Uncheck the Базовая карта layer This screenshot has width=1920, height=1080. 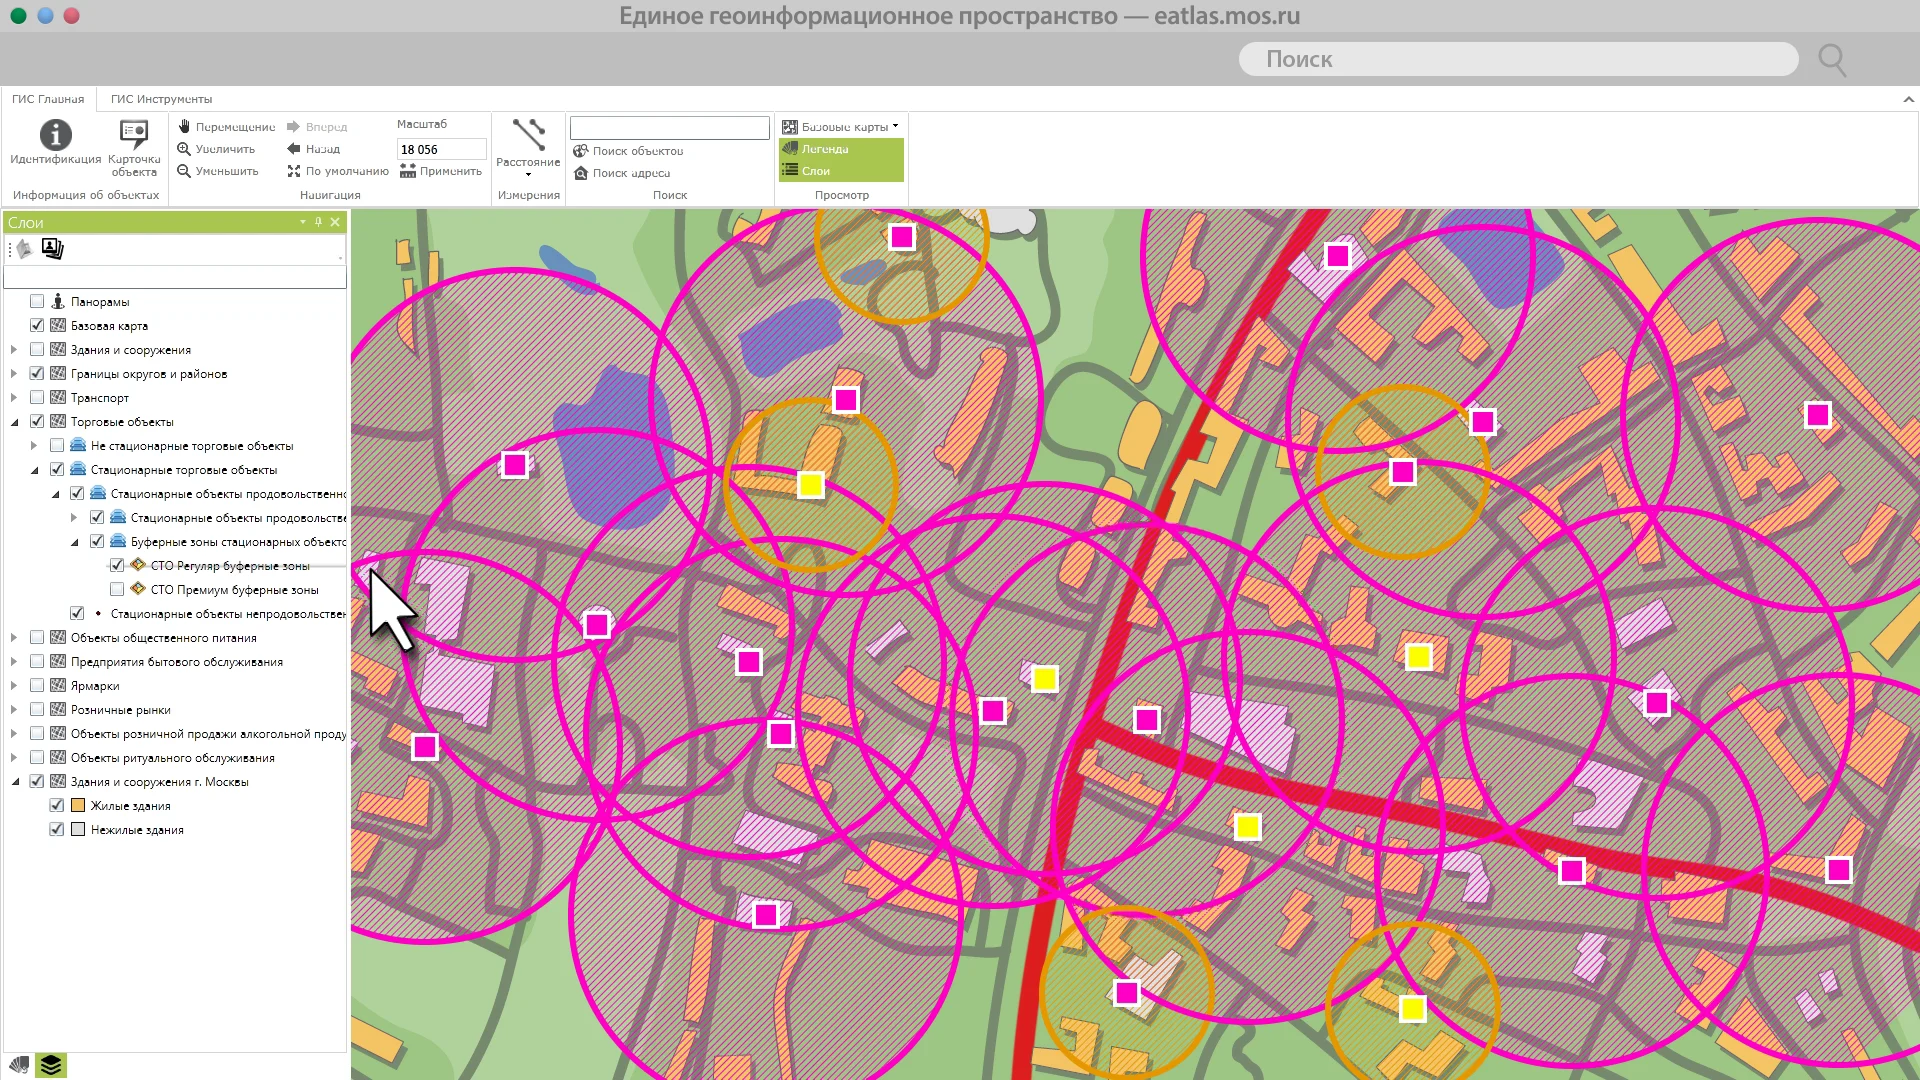37,325
